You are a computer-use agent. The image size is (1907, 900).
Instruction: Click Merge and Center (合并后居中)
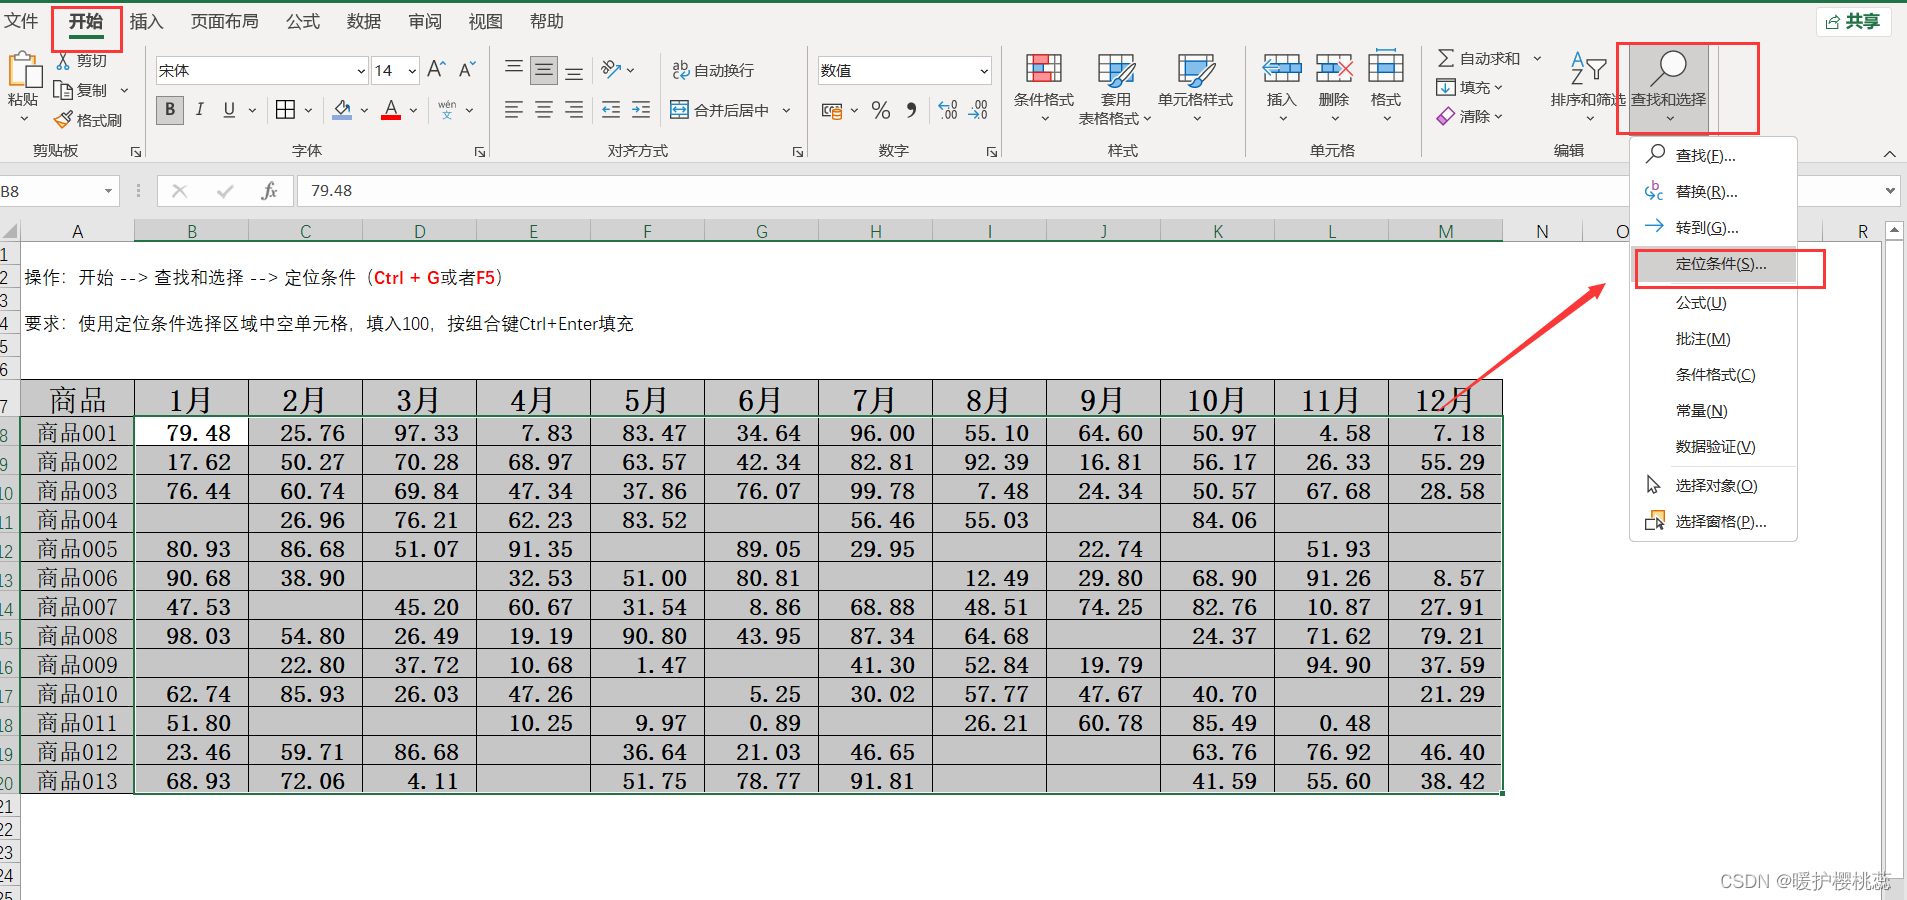coord(720,110)
